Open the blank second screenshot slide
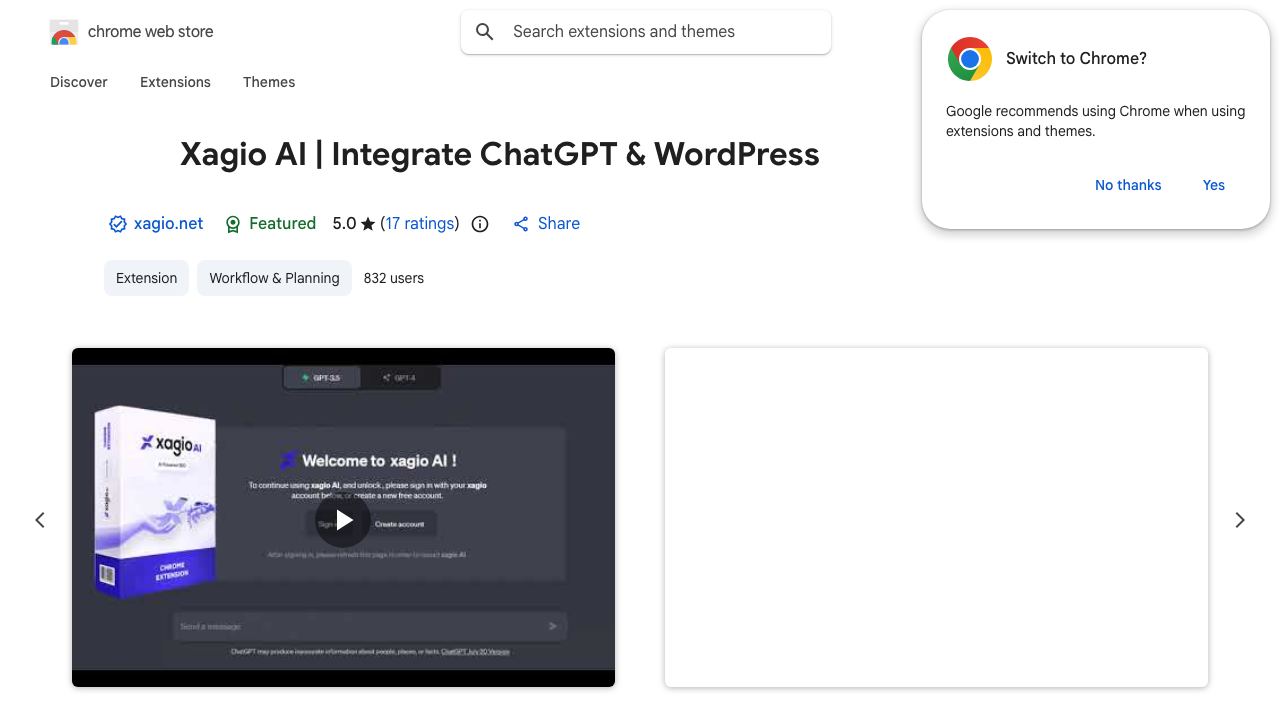This screenshot has height=720, width=1280. (x=936, y=517)
